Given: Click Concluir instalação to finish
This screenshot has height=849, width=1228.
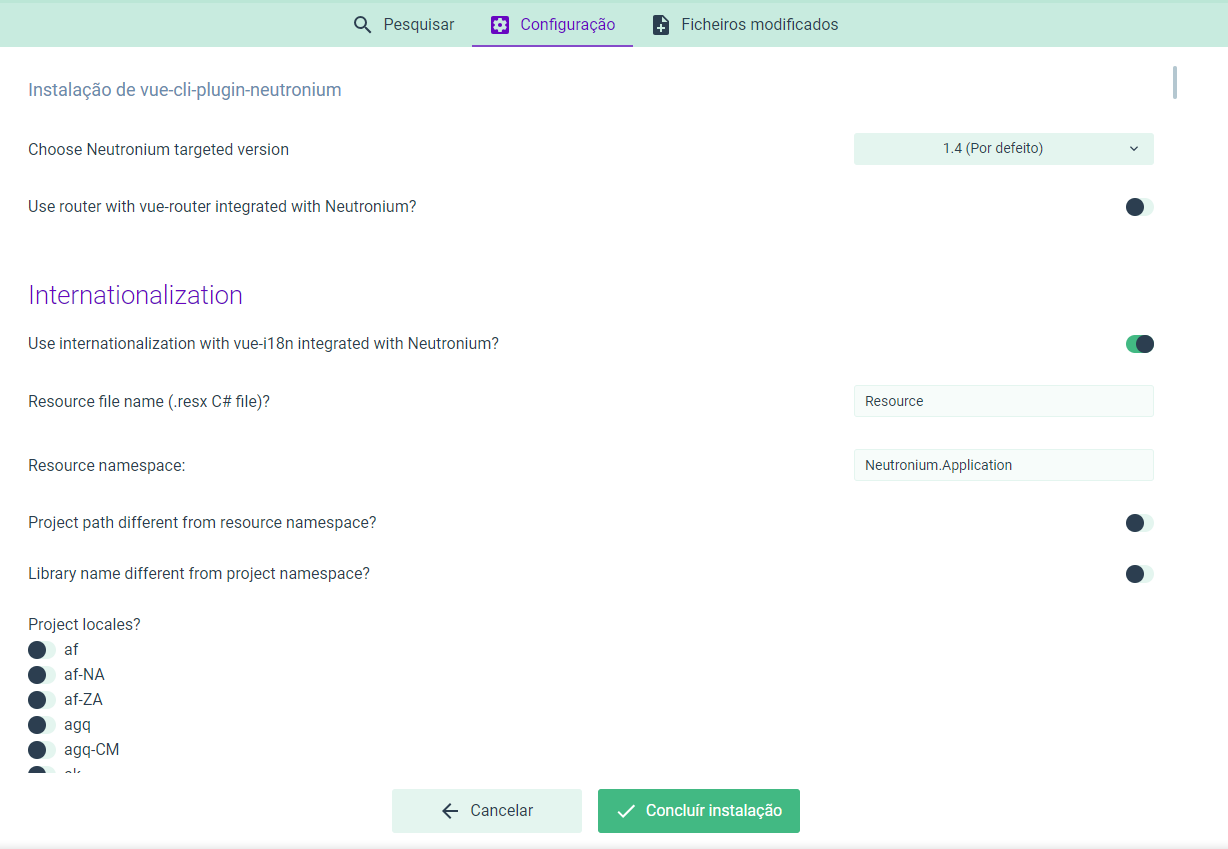Looking at the screenshot, I should (x=699, y=811).
